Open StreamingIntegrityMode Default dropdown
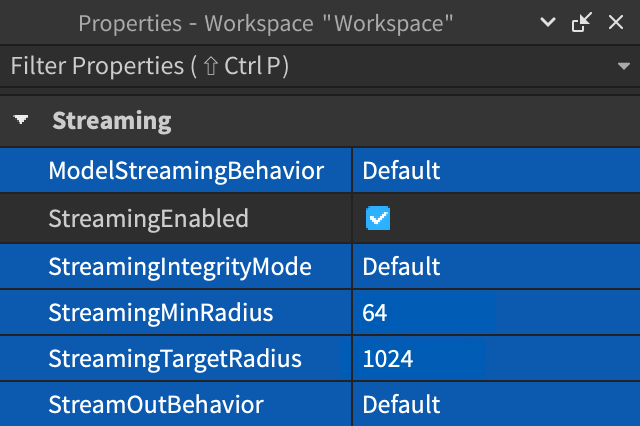 [495, 267]
